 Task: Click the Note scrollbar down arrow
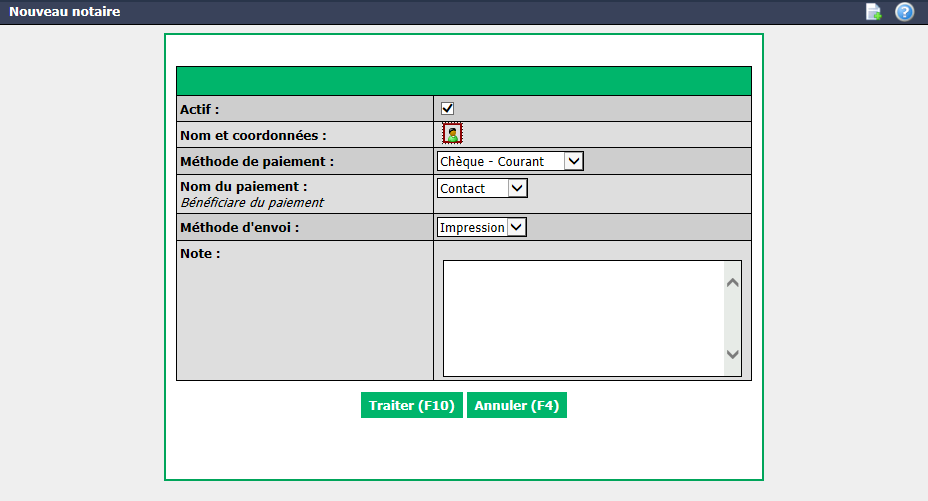[x=733, y=354]
